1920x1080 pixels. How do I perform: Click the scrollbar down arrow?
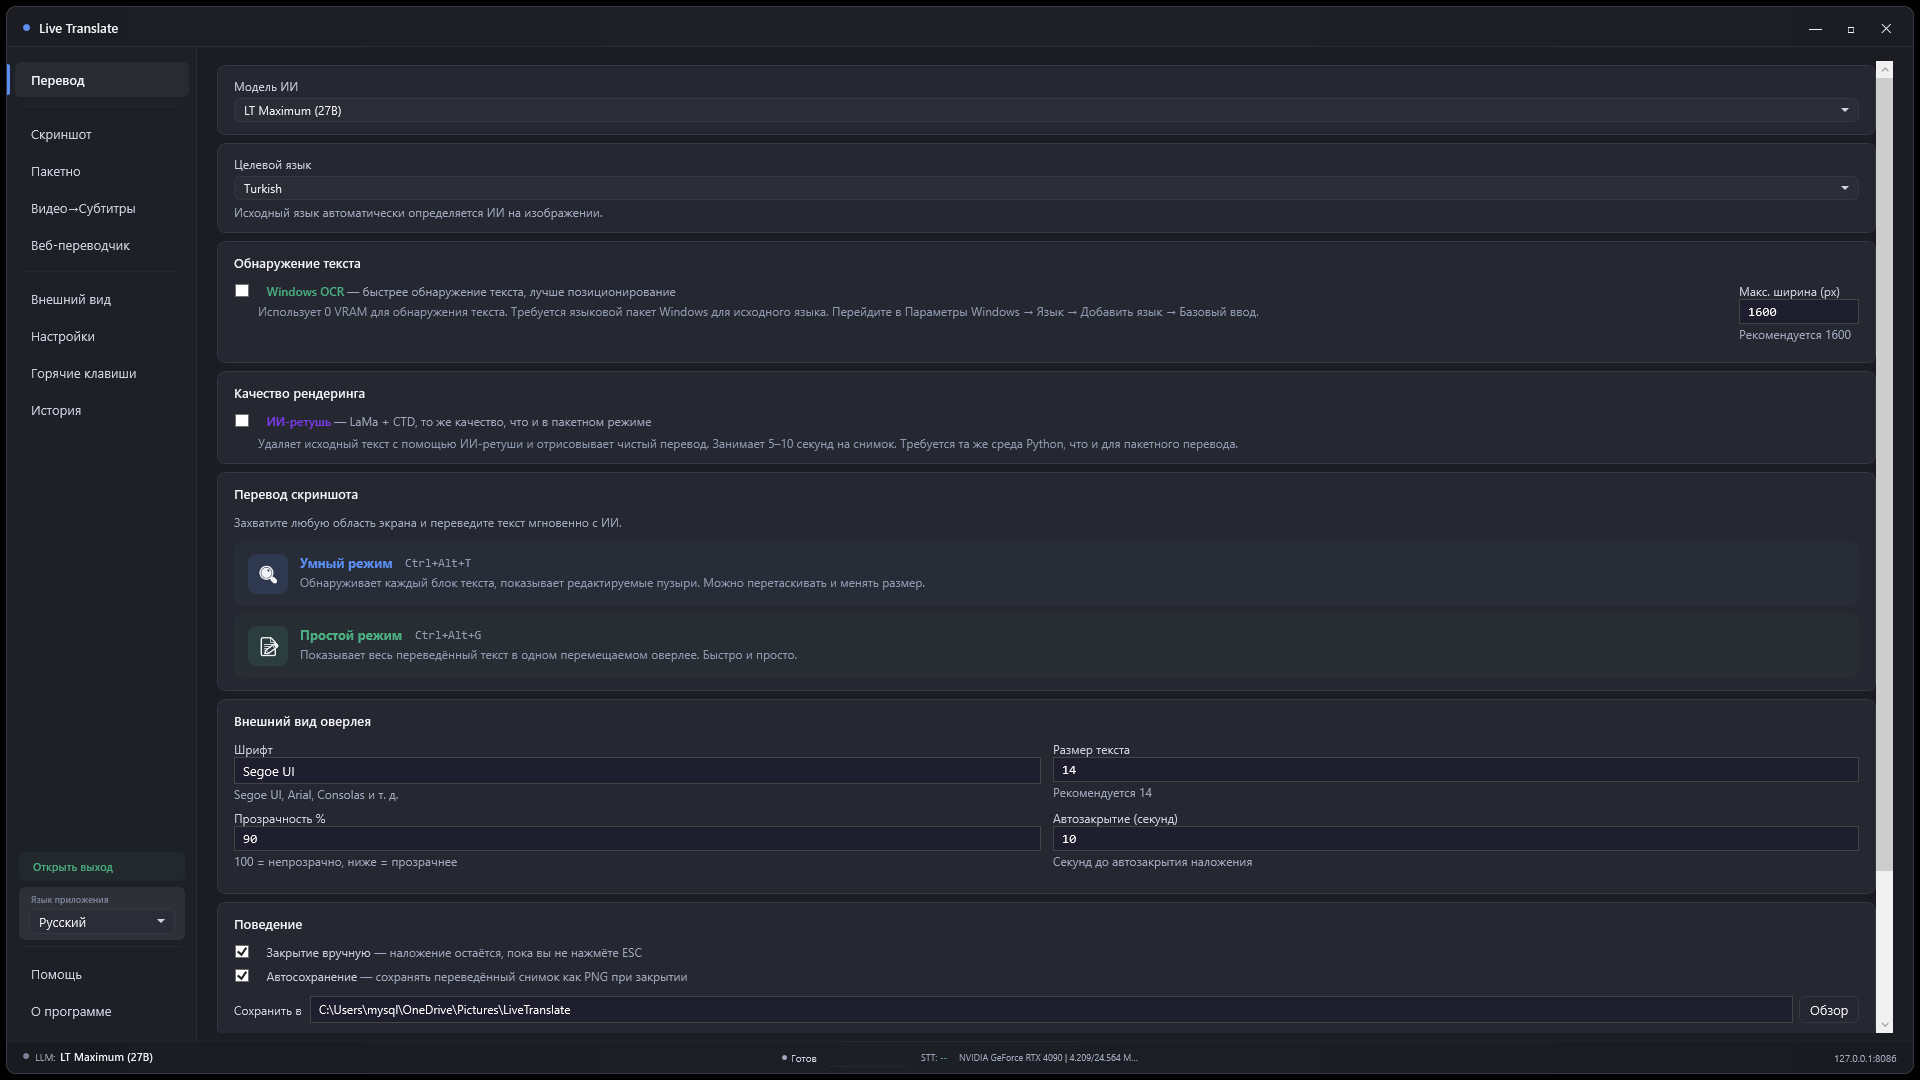click(1885, 1025)
